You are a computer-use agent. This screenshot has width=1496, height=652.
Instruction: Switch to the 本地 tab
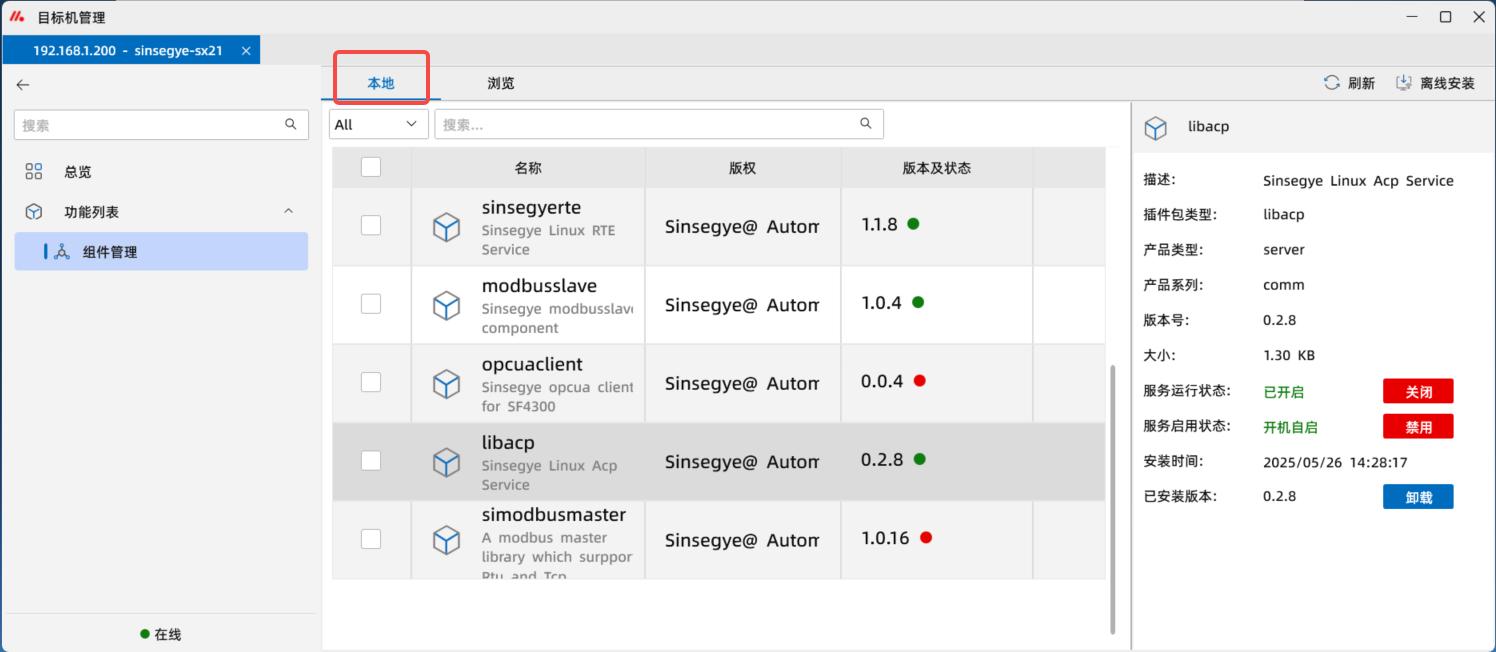[381, 83]
